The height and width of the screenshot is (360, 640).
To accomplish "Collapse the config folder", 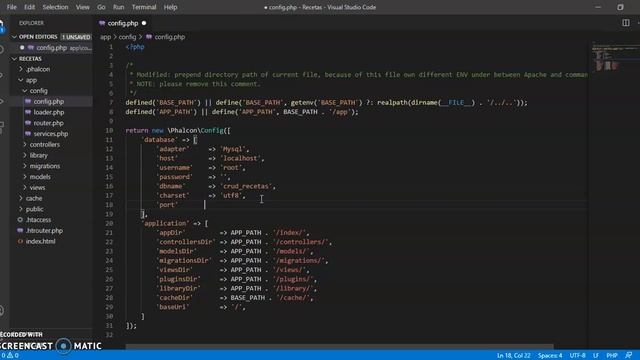I will pyautogui.click(x=25, y=91).
